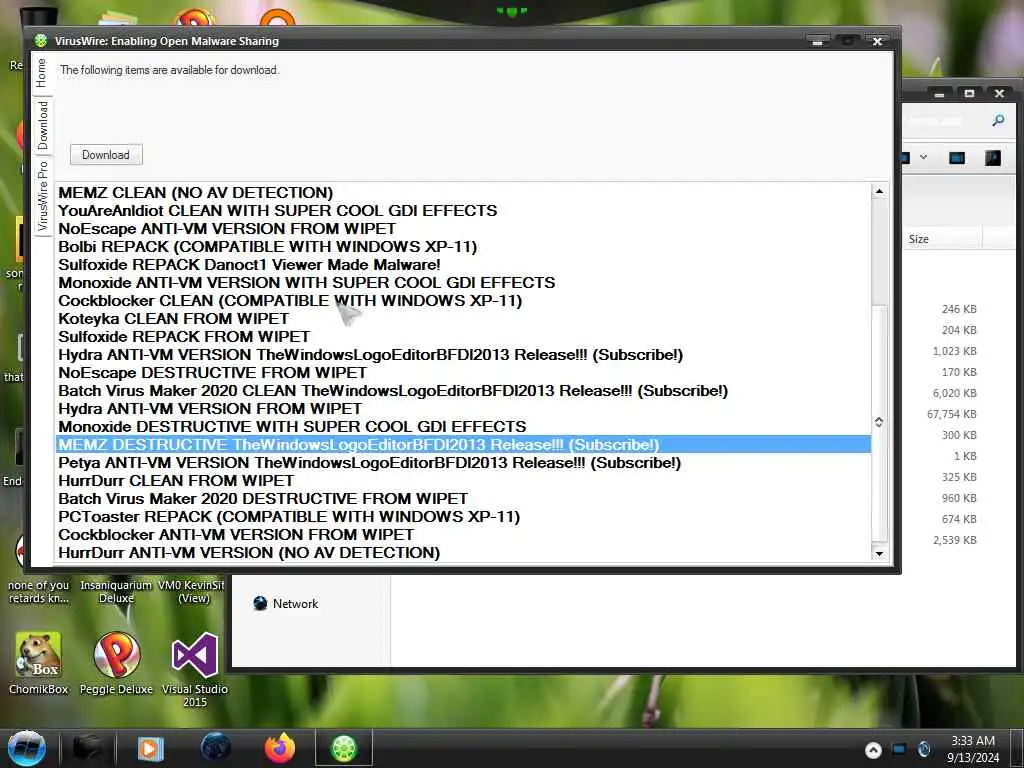Image resolution: width=1024 pixels, height=768 pixels.
Task: Select the 67,754 KB file row
Action: pos(951,414)
